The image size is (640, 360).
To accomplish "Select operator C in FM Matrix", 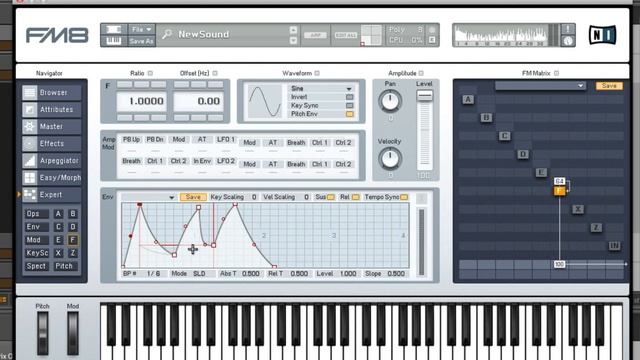I will coord(504,136).
